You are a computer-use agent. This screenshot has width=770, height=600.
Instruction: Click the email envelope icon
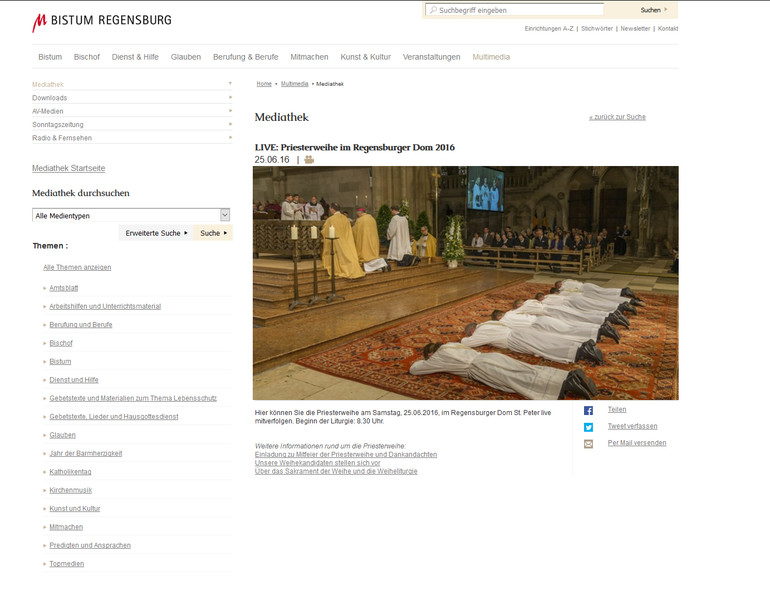coord(589,443)
